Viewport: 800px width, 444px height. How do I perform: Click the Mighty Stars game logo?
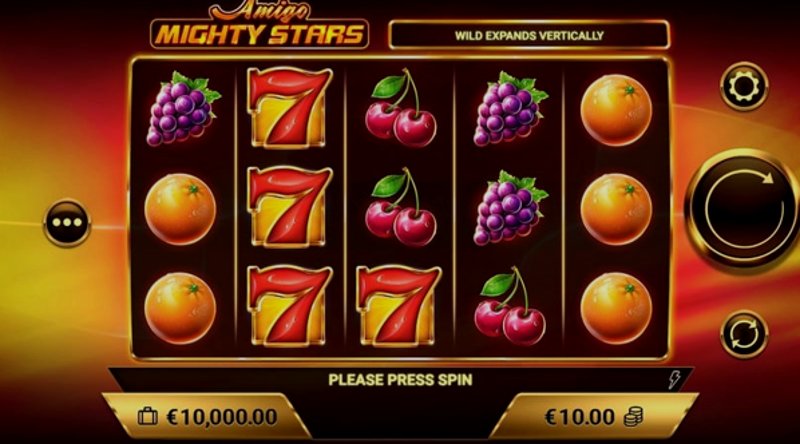(x=259, y=26)
